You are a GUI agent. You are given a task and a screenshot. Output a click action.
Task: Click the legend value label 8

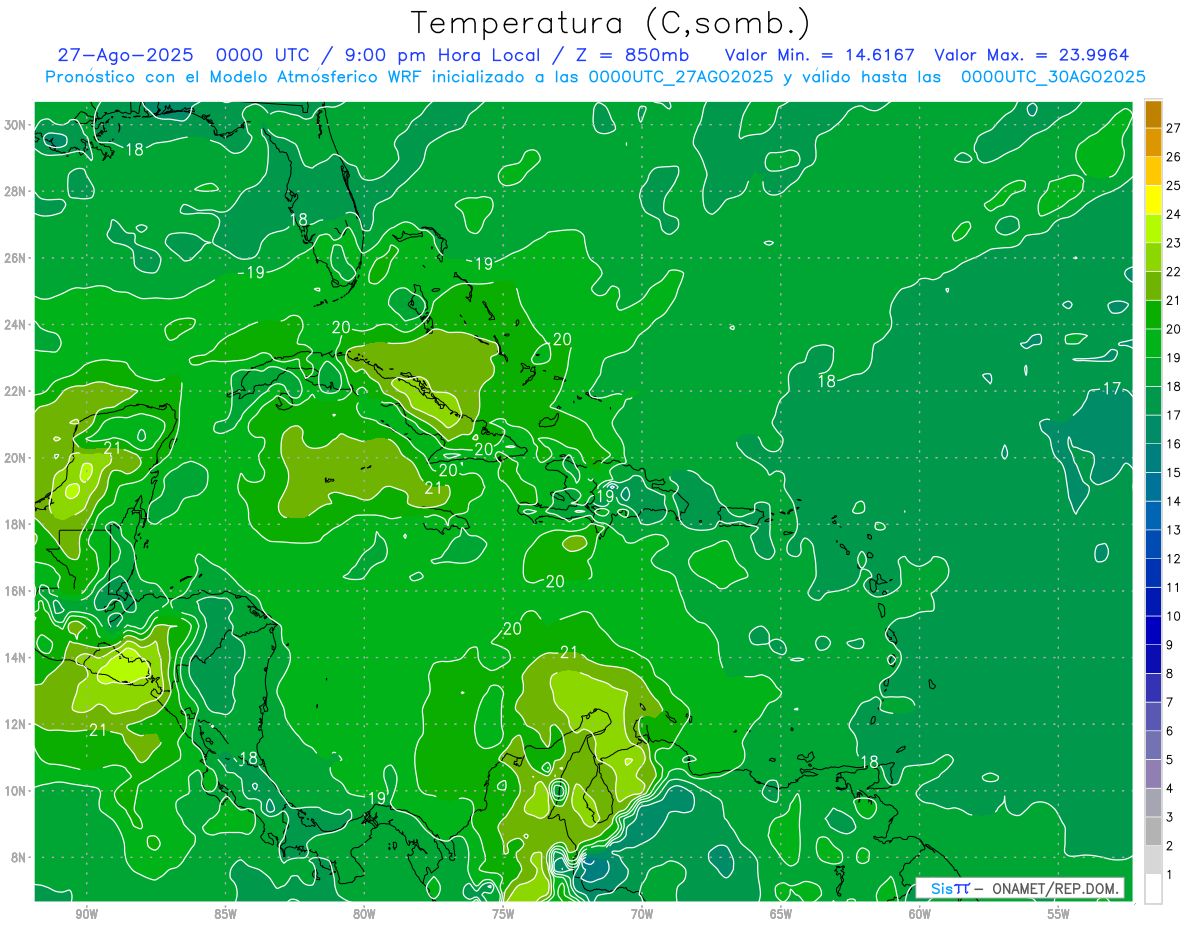[1170, 673]
